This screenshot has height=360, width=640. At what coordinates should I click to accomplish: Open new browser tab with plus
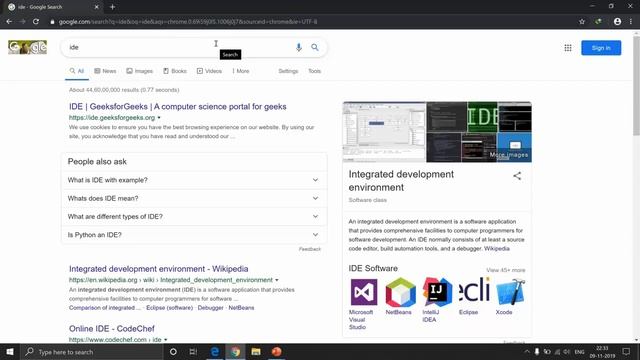(112, 7)
